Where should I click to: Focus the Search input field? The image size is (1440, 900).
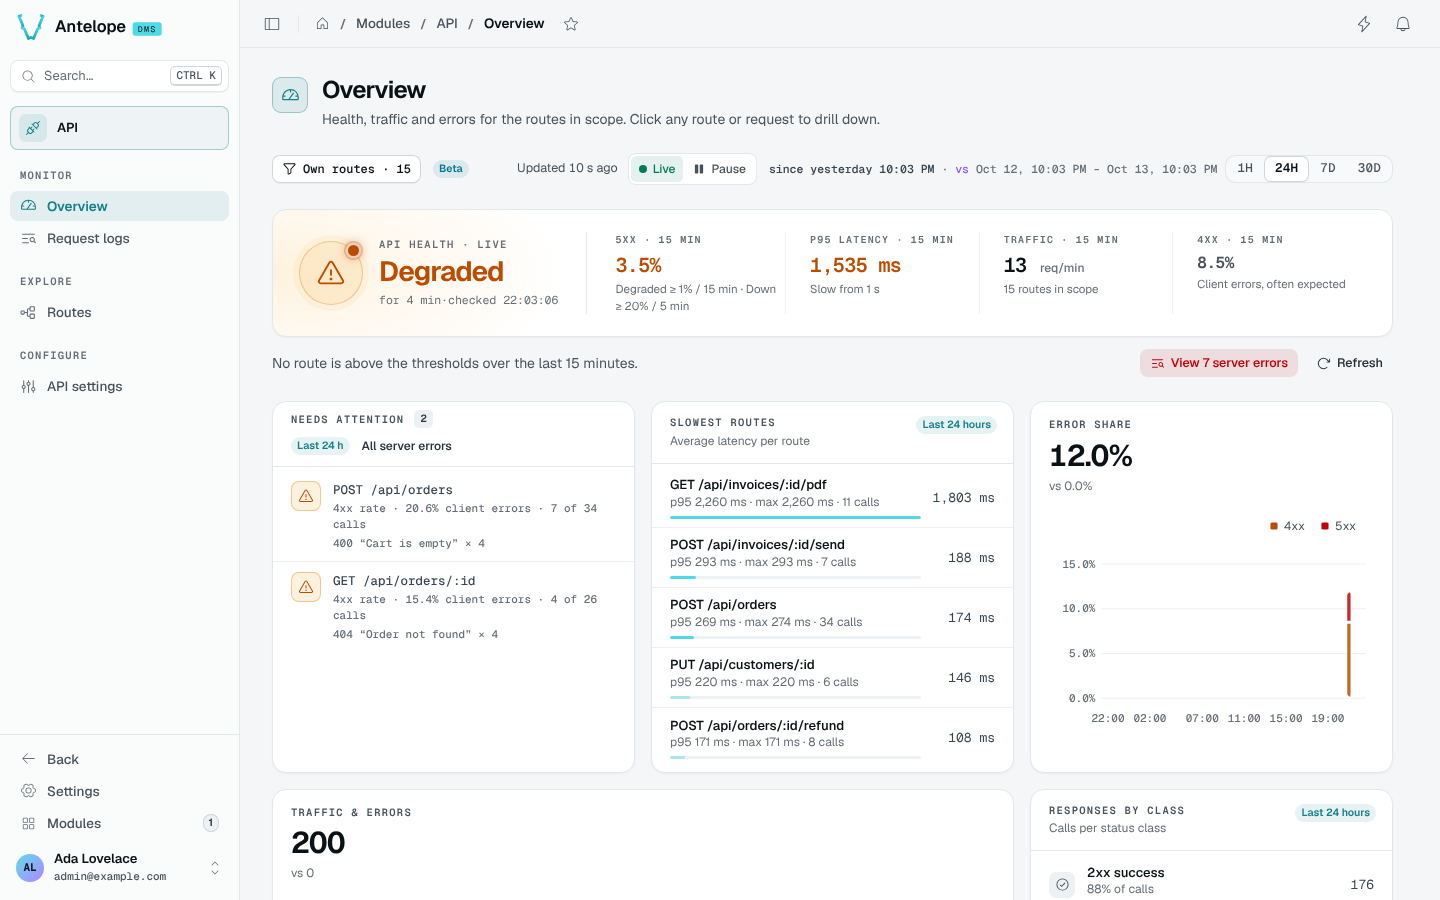click(119, 76)
